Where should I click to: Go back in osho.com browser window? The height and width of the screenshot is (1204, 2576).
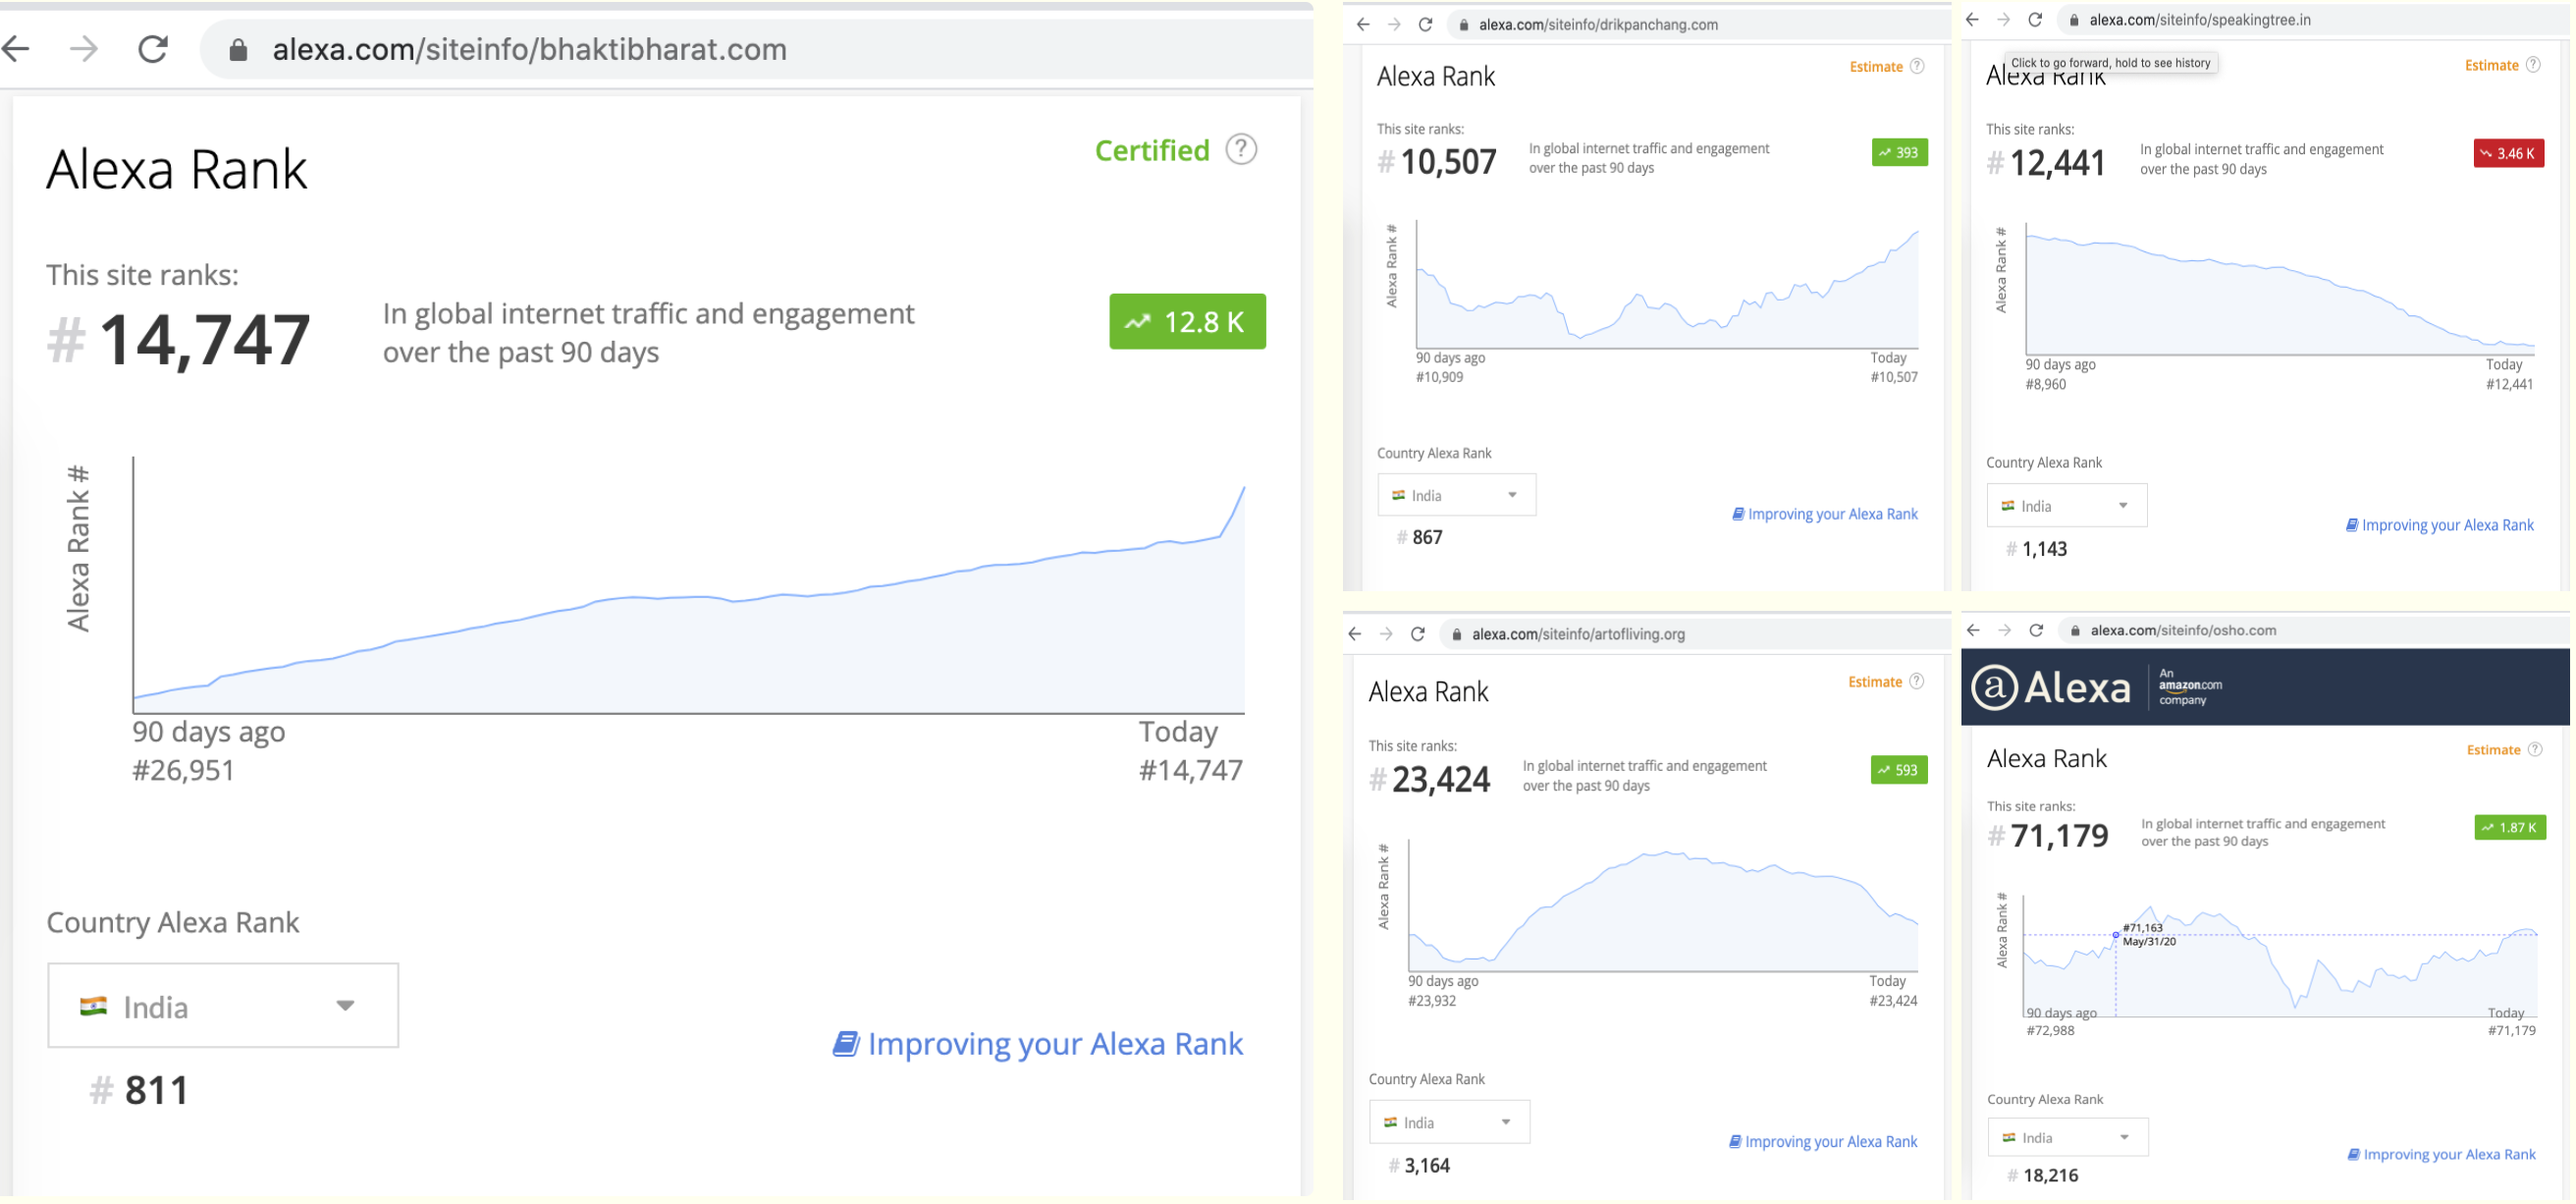[x=1973, y=630]
